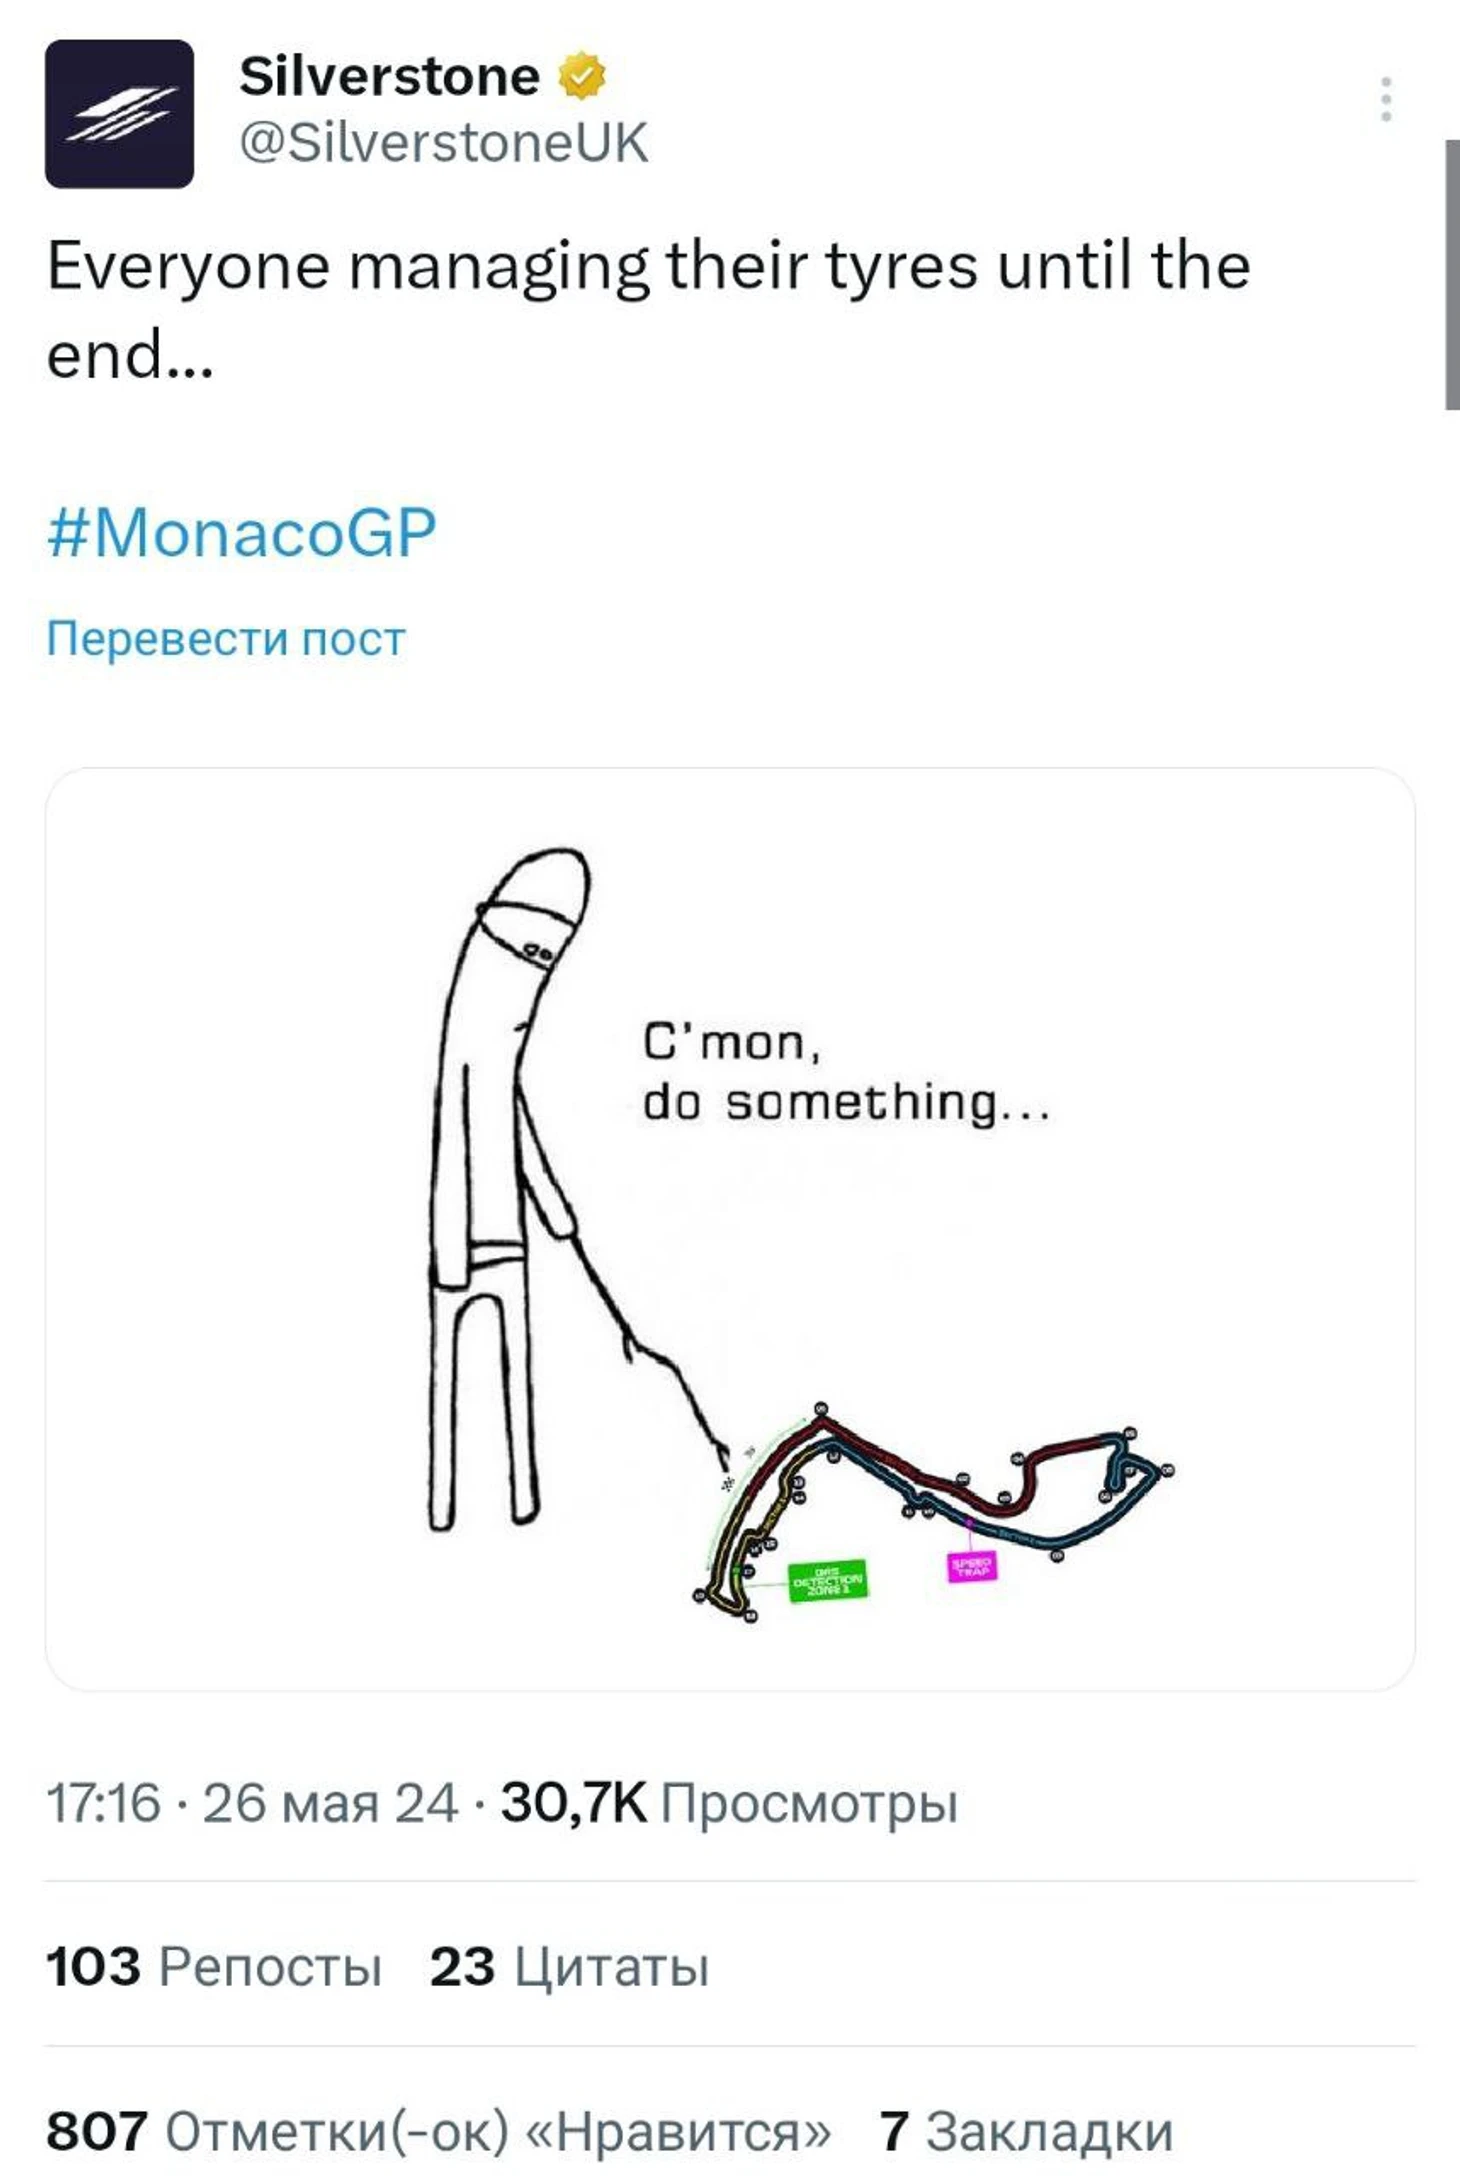1460x2176 pixels.
Task: Open the Silverstone profile avatar
Action: click(x=119, y=114)
